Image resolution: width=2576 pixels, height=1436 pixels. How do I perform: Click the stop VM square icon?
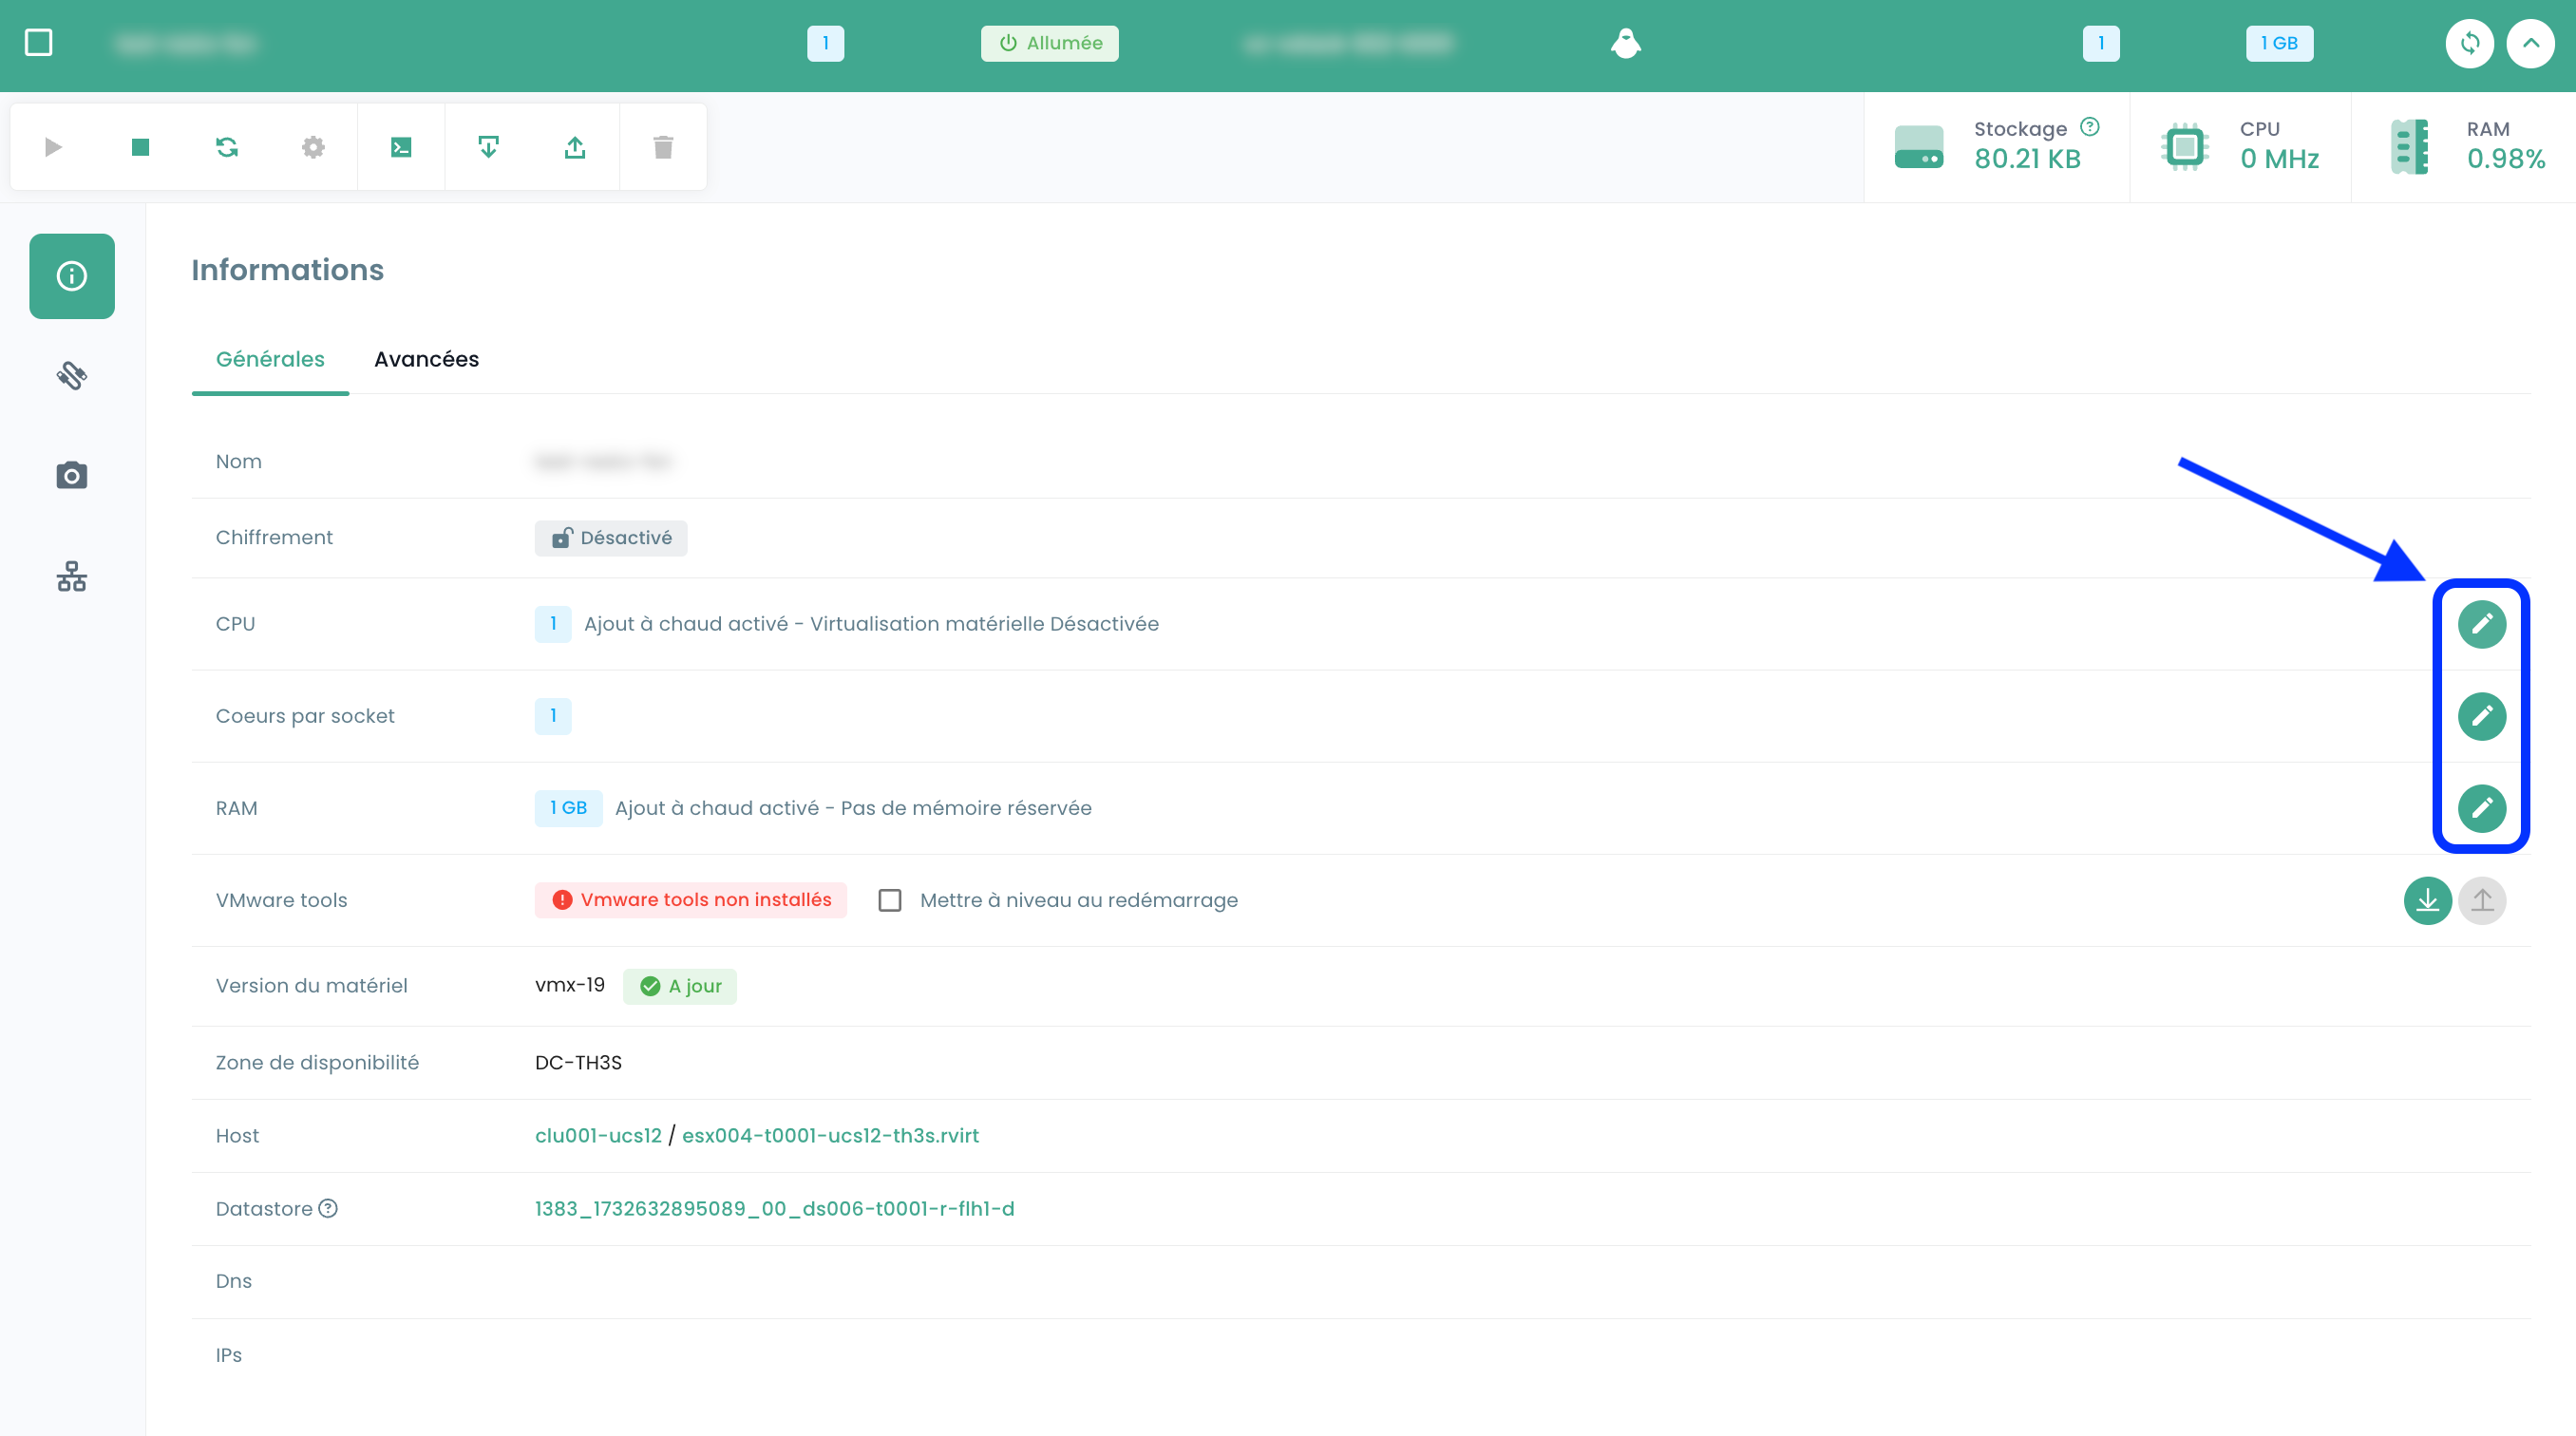140,148
